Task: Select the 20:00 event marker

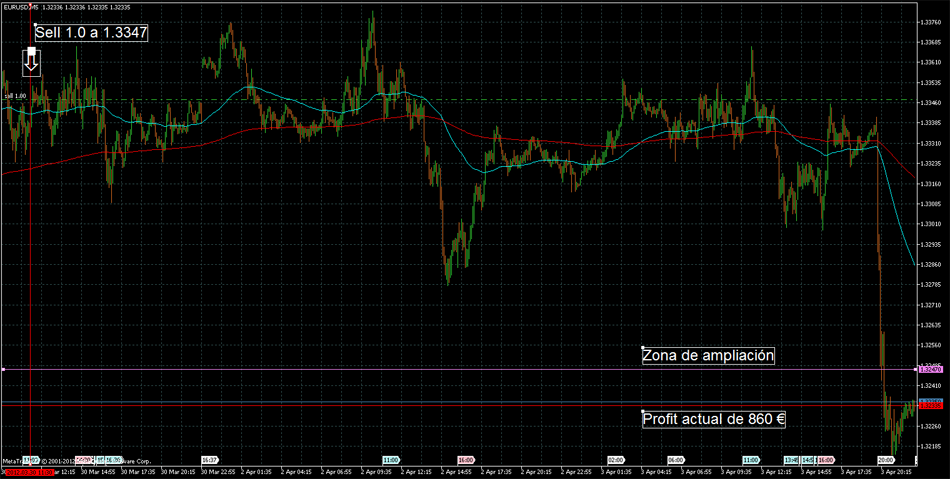Action: (x=885, y=460)
